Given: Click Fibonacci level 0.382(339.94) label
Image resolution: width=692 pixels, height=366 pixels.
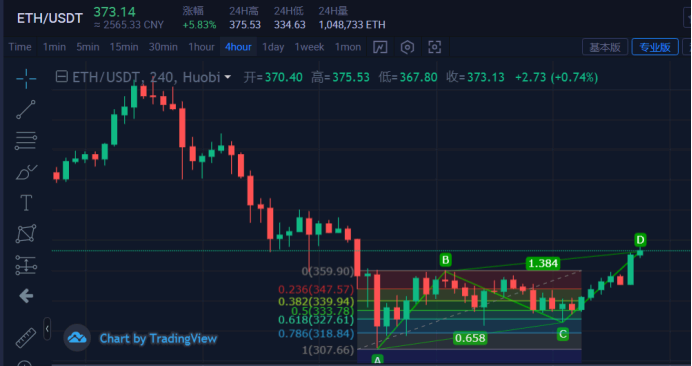Looking at the screenshot, I should pos(316,302).
